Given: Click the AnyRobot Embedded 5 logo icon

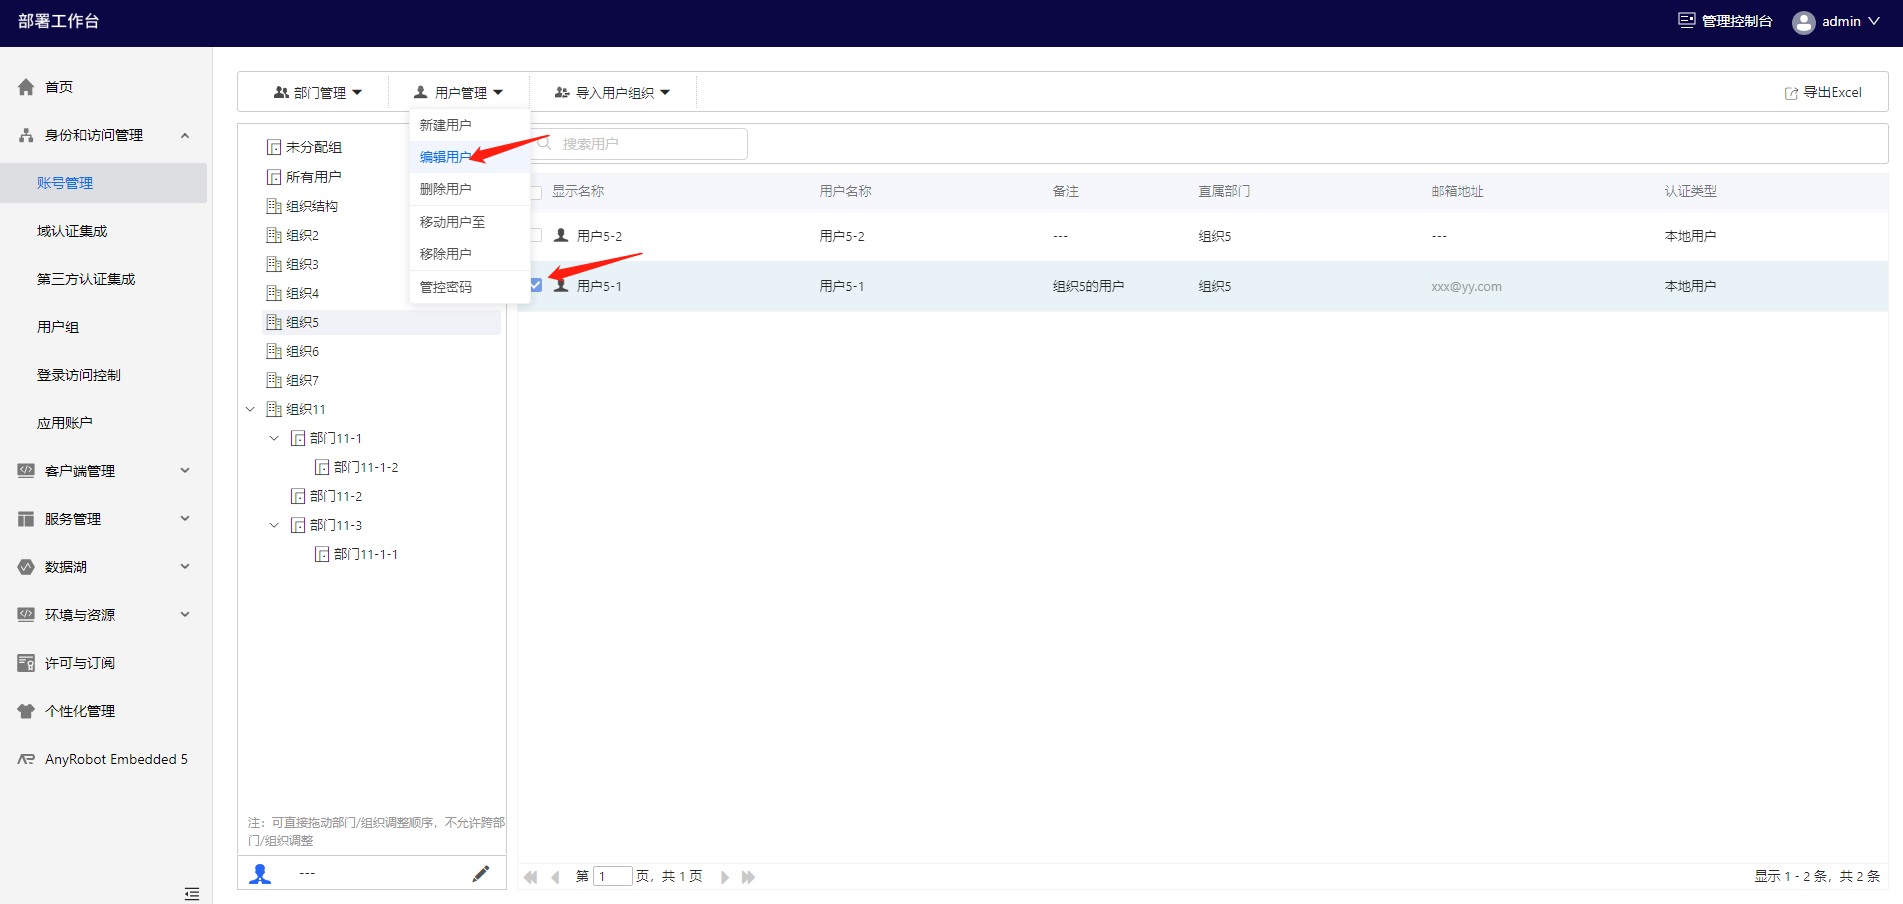Looking at the screenshot, I should pyautogui.click(x=26, y=759).
